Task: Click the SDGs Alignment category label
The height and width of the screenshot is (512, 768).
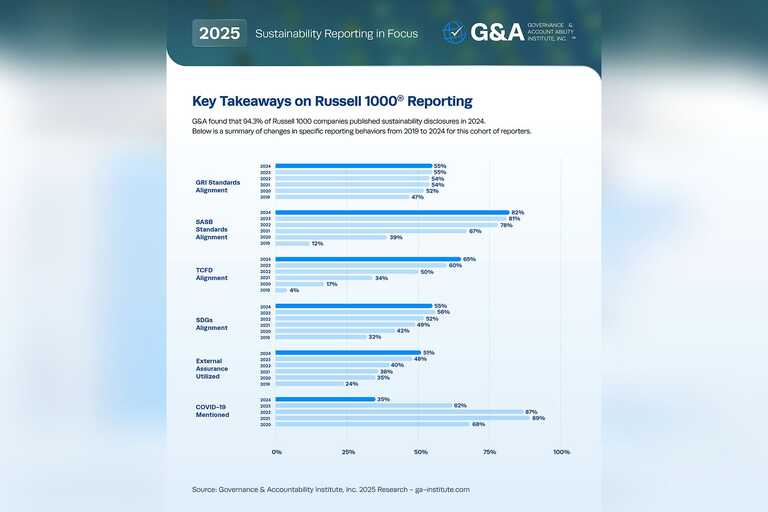Action: tap(212, 323)
